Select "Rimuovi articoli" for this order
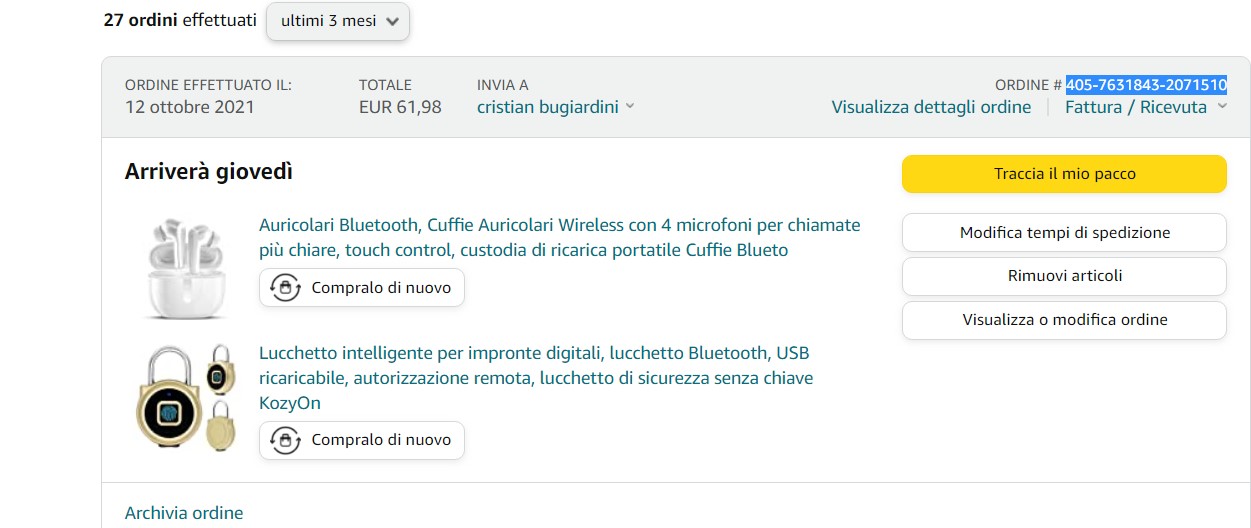Viewport: 1251px width, 528px height. [1064, 276]
